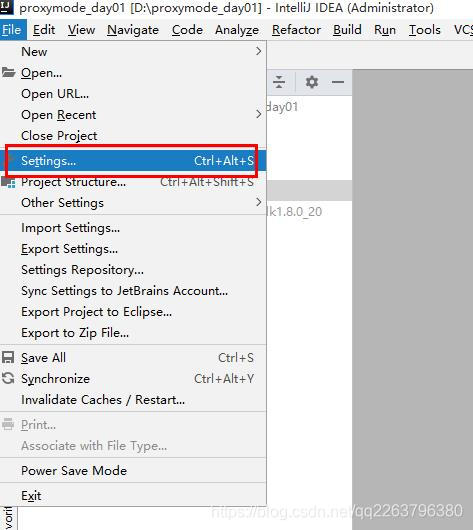Open Settings Repository...
Screen dimensions: 473x530
pos(133,269)
